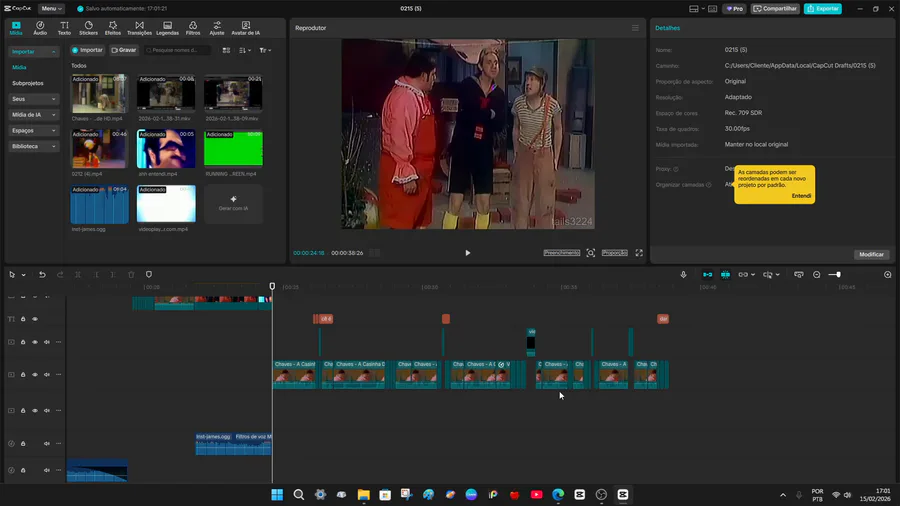Click Entendi in the yellow tooltip
The height and width of the screenshot is (506, 900).
point(801,196)
